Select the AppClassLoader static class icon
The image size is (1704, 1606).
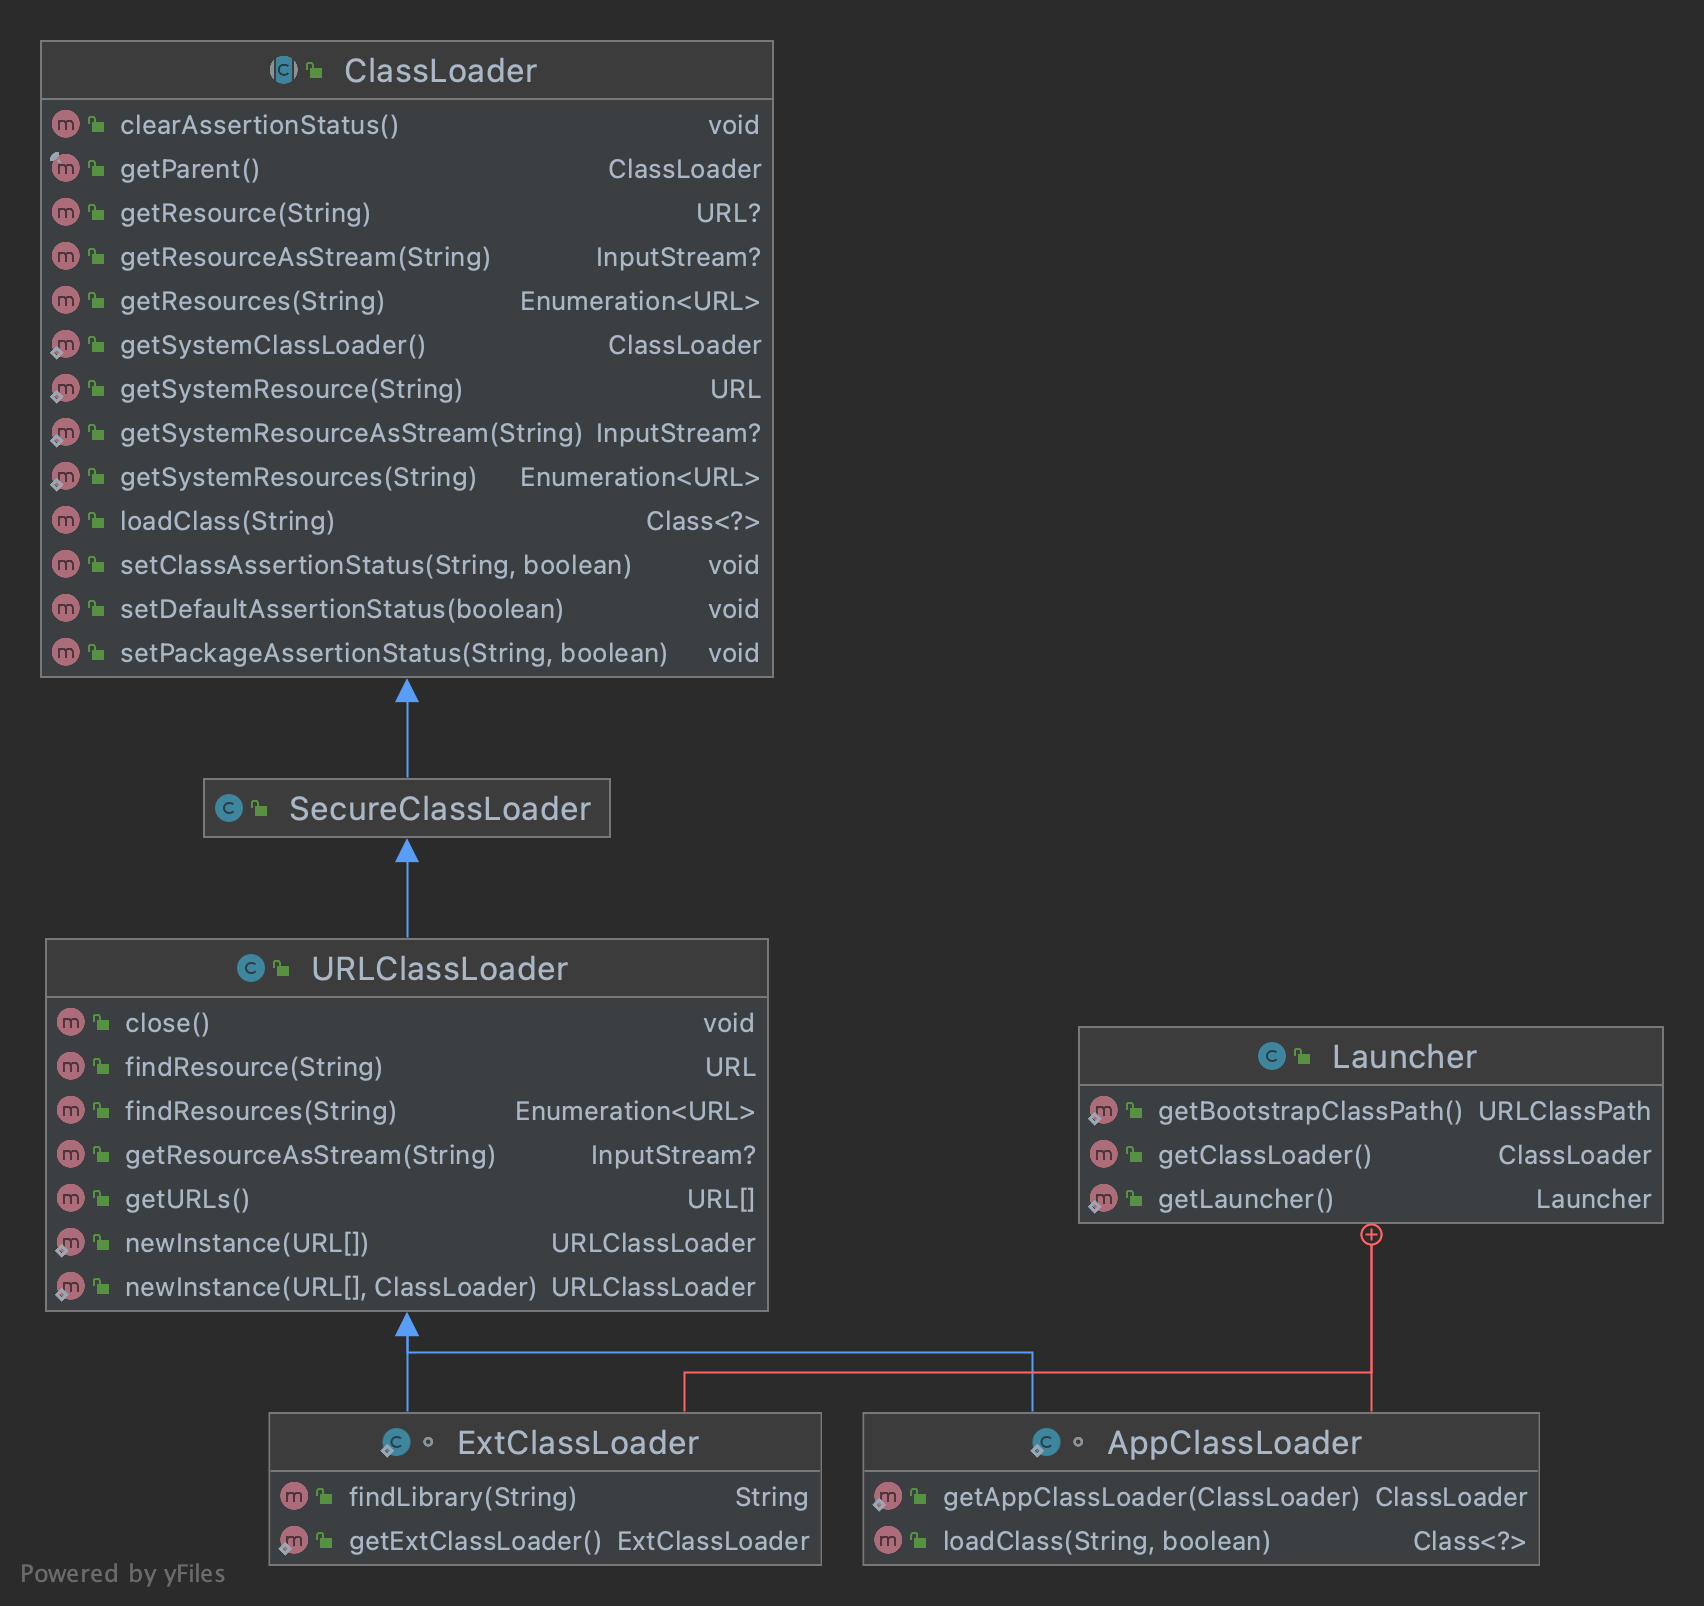click(x=1046, y=1442)
